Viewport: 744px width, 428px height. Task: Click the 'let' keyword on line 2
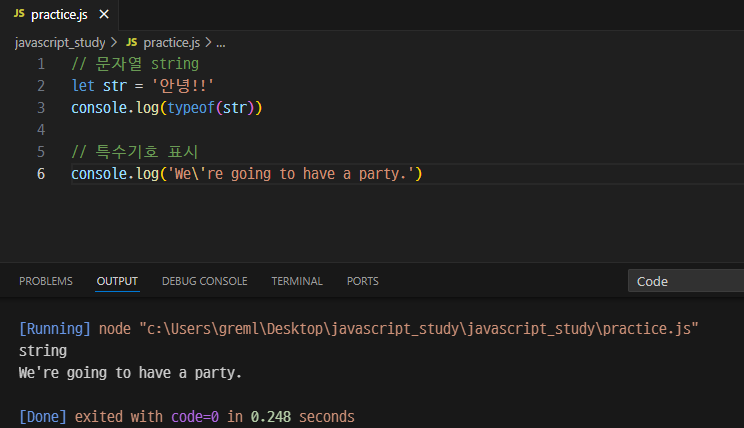pyautogui.click(x=83, y=86)
